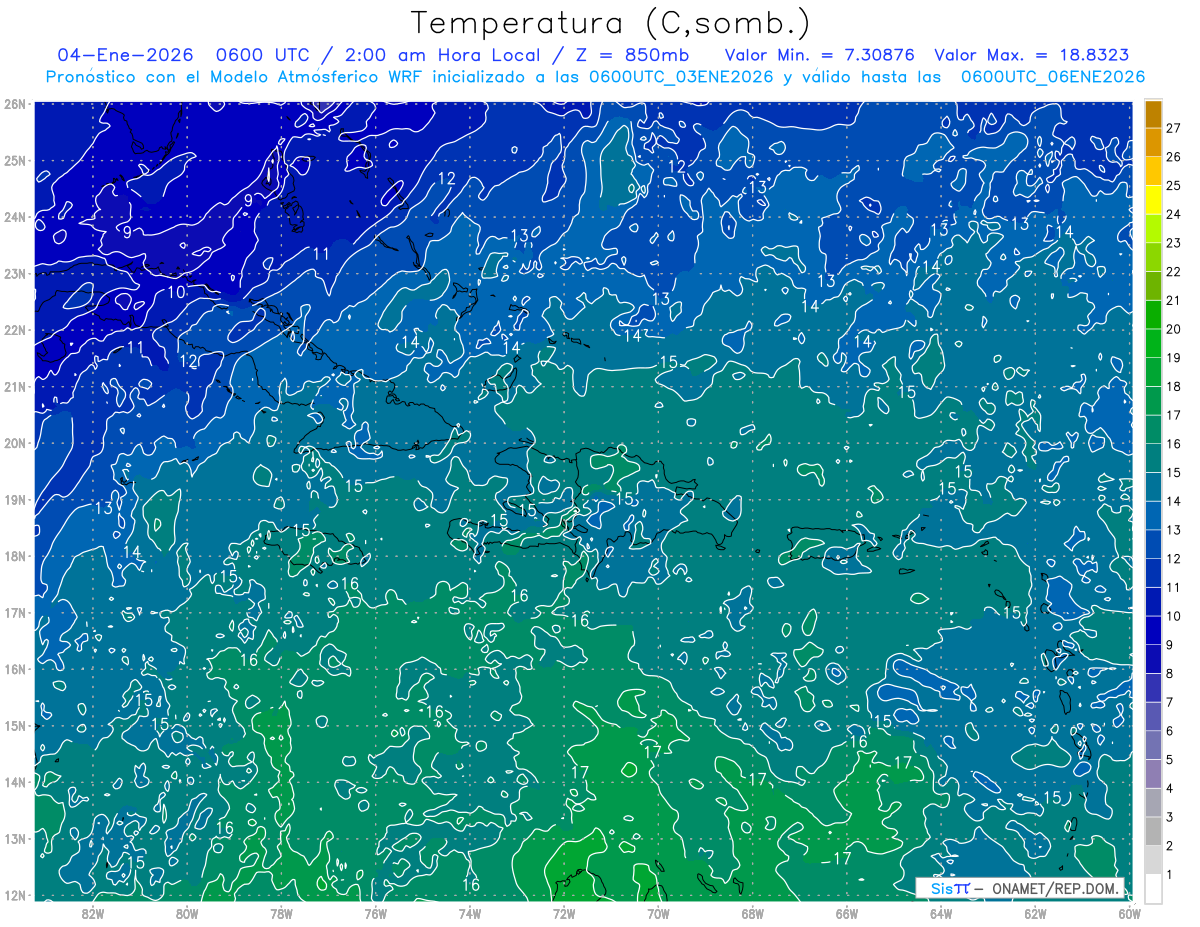Click the '62W' longitude axis label
The height and width of the screenshot is (927, 1200).
pos(1035,913)
